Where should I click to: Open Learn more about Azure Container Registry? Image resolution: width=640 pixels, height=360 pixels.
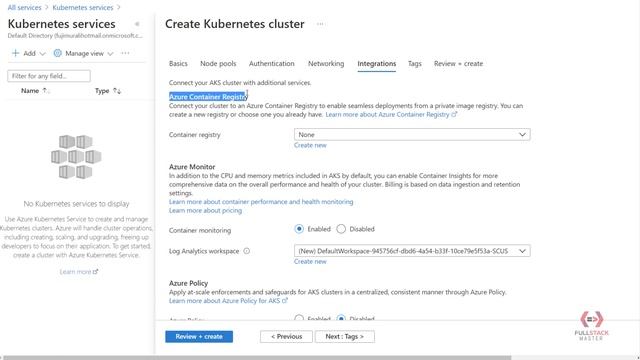tap(391, 115)
